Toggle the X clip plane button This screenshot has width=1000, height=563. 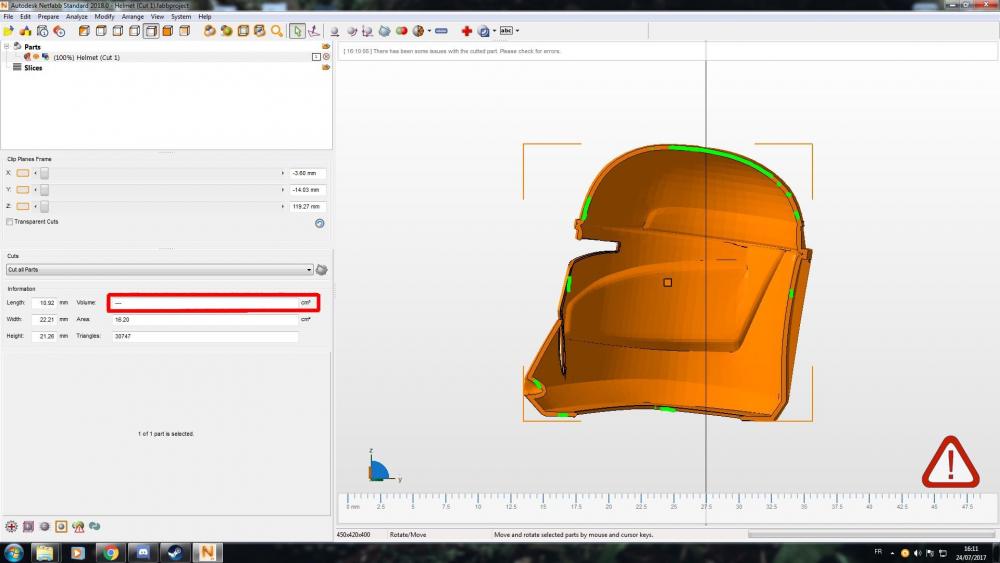click(x=23, y=173)
